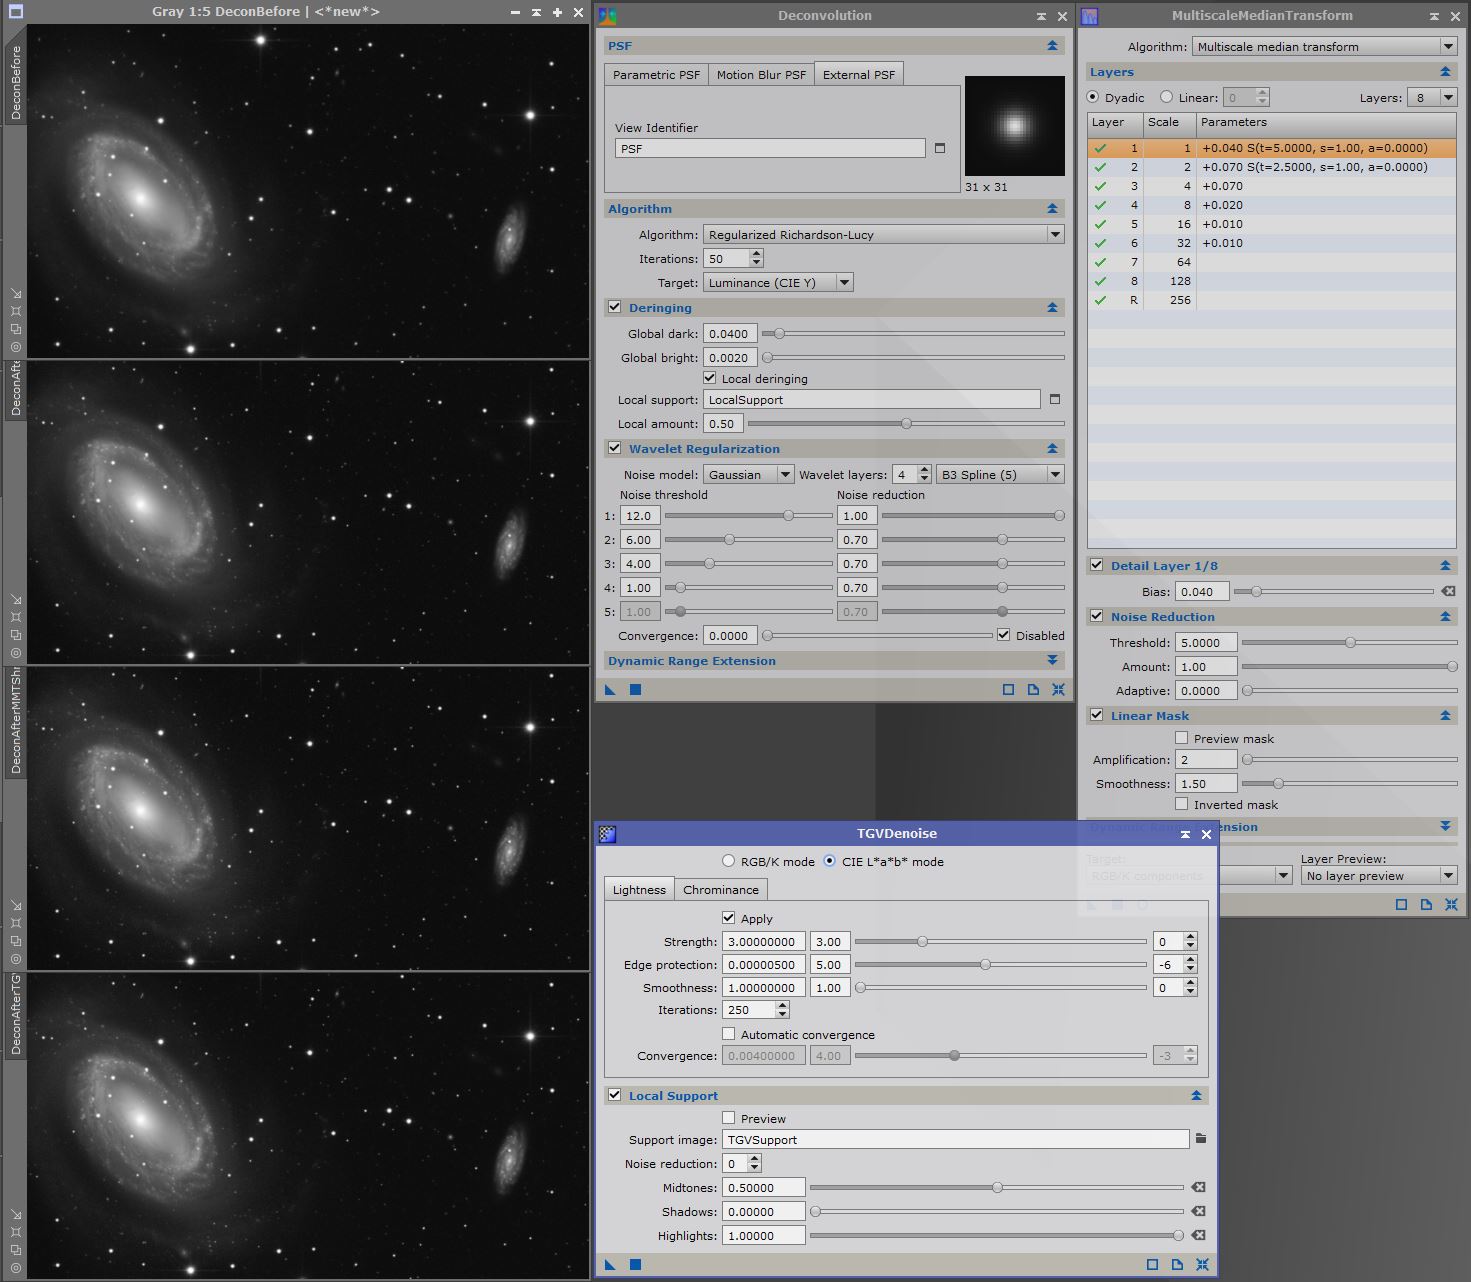1471x1282 pixels.
Task: Click Apply Global square in TGVDenoise panel
Action: tap(635, 1265)
